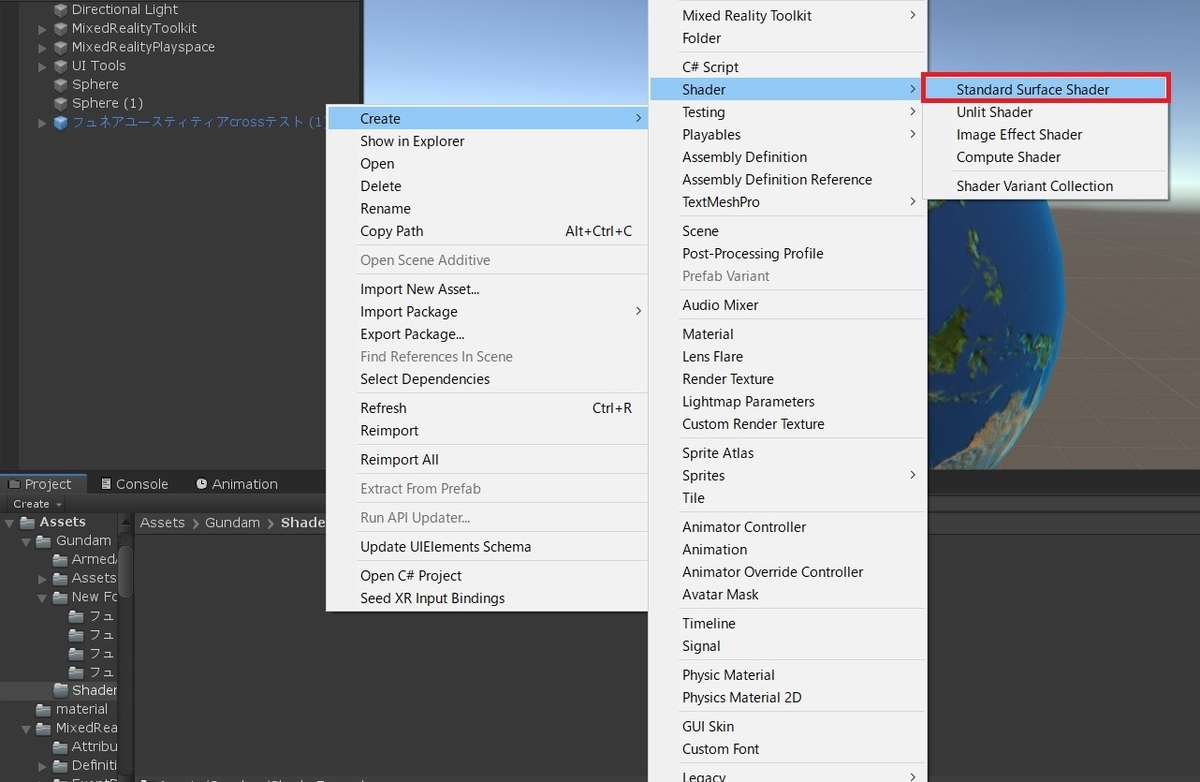
Task: Collapse the Gundam folder in Project tree
Action: click(26, 541)
